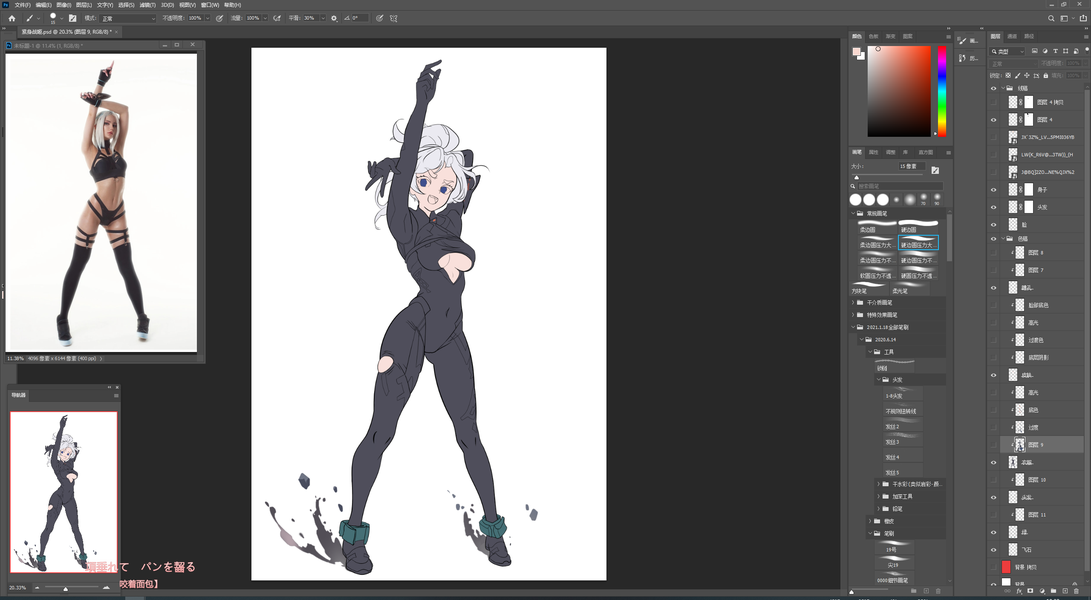The height and width of the screenshot is (600, 1091).
Task: Open symmetry butterfly options icon
Action: pyautogui.click(x=394, y=18)
